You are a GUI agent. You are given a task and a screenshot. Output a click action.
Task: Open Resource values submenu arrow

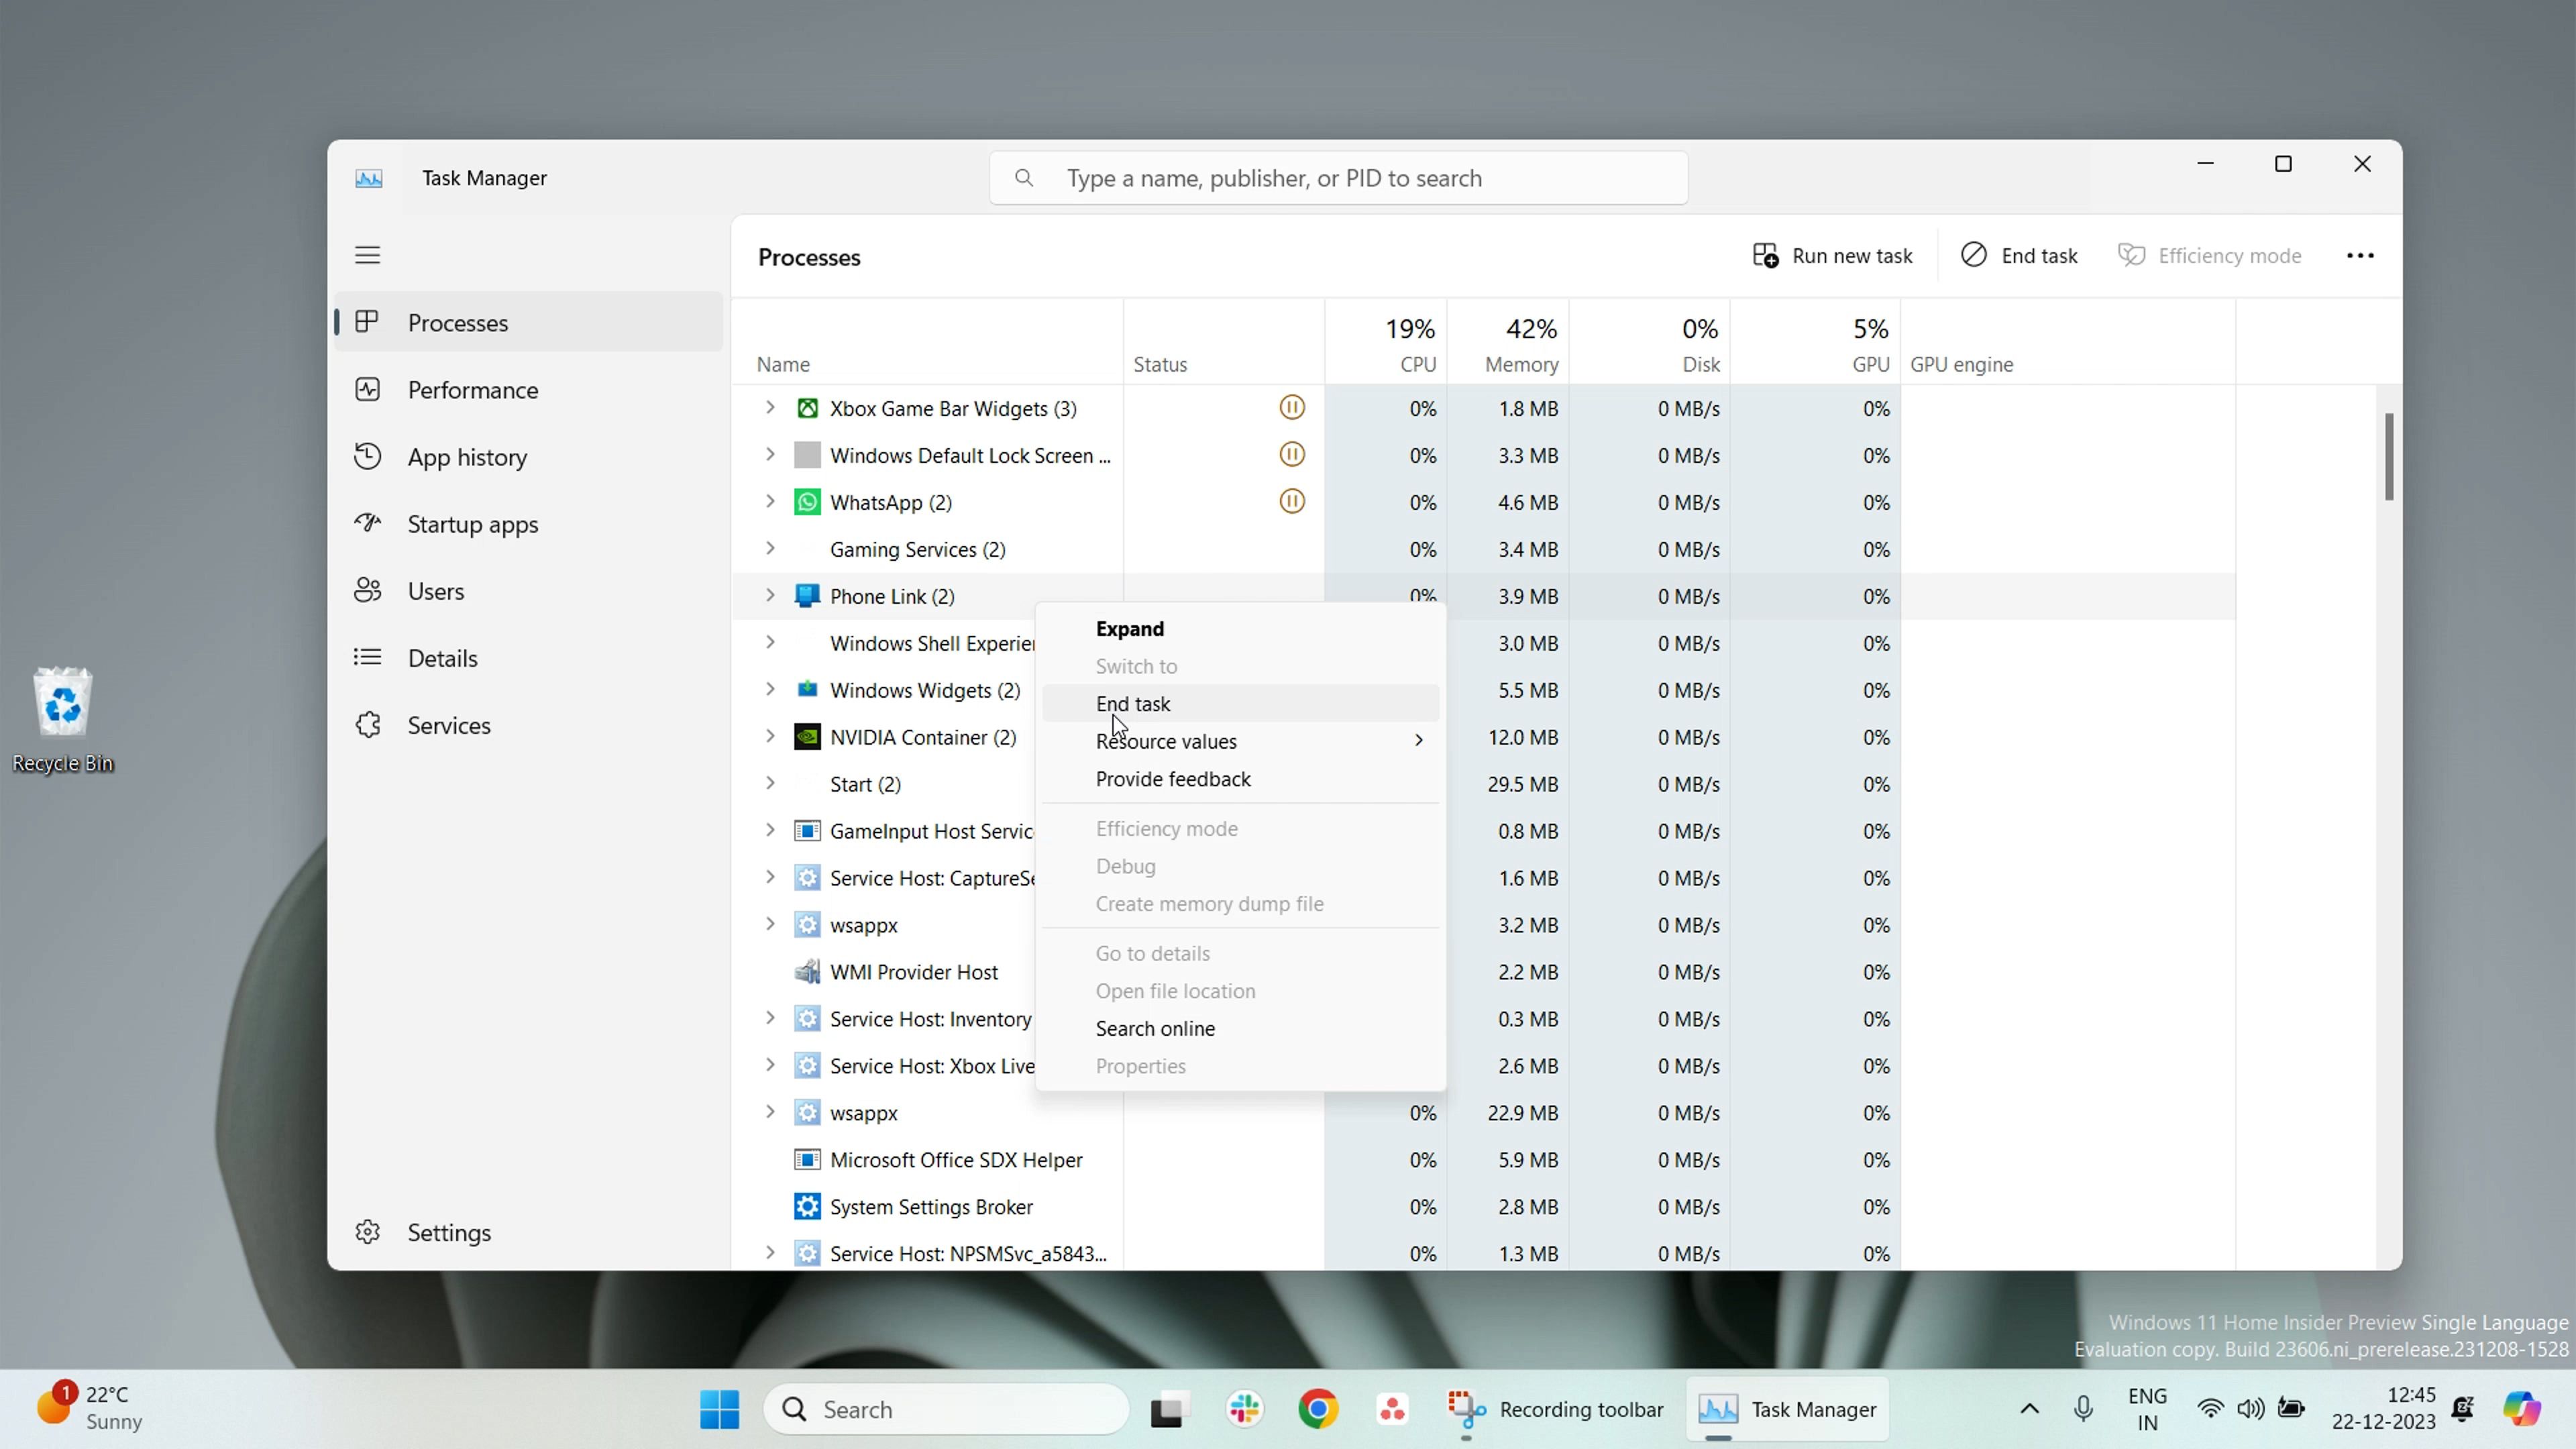coord(1418,741)
